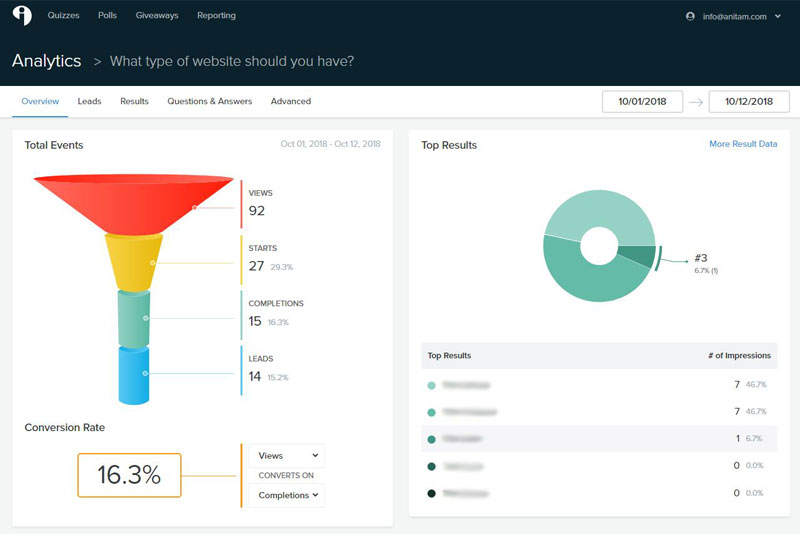
Task: Open the Advanced tab
Action: (x=291, y=101)
